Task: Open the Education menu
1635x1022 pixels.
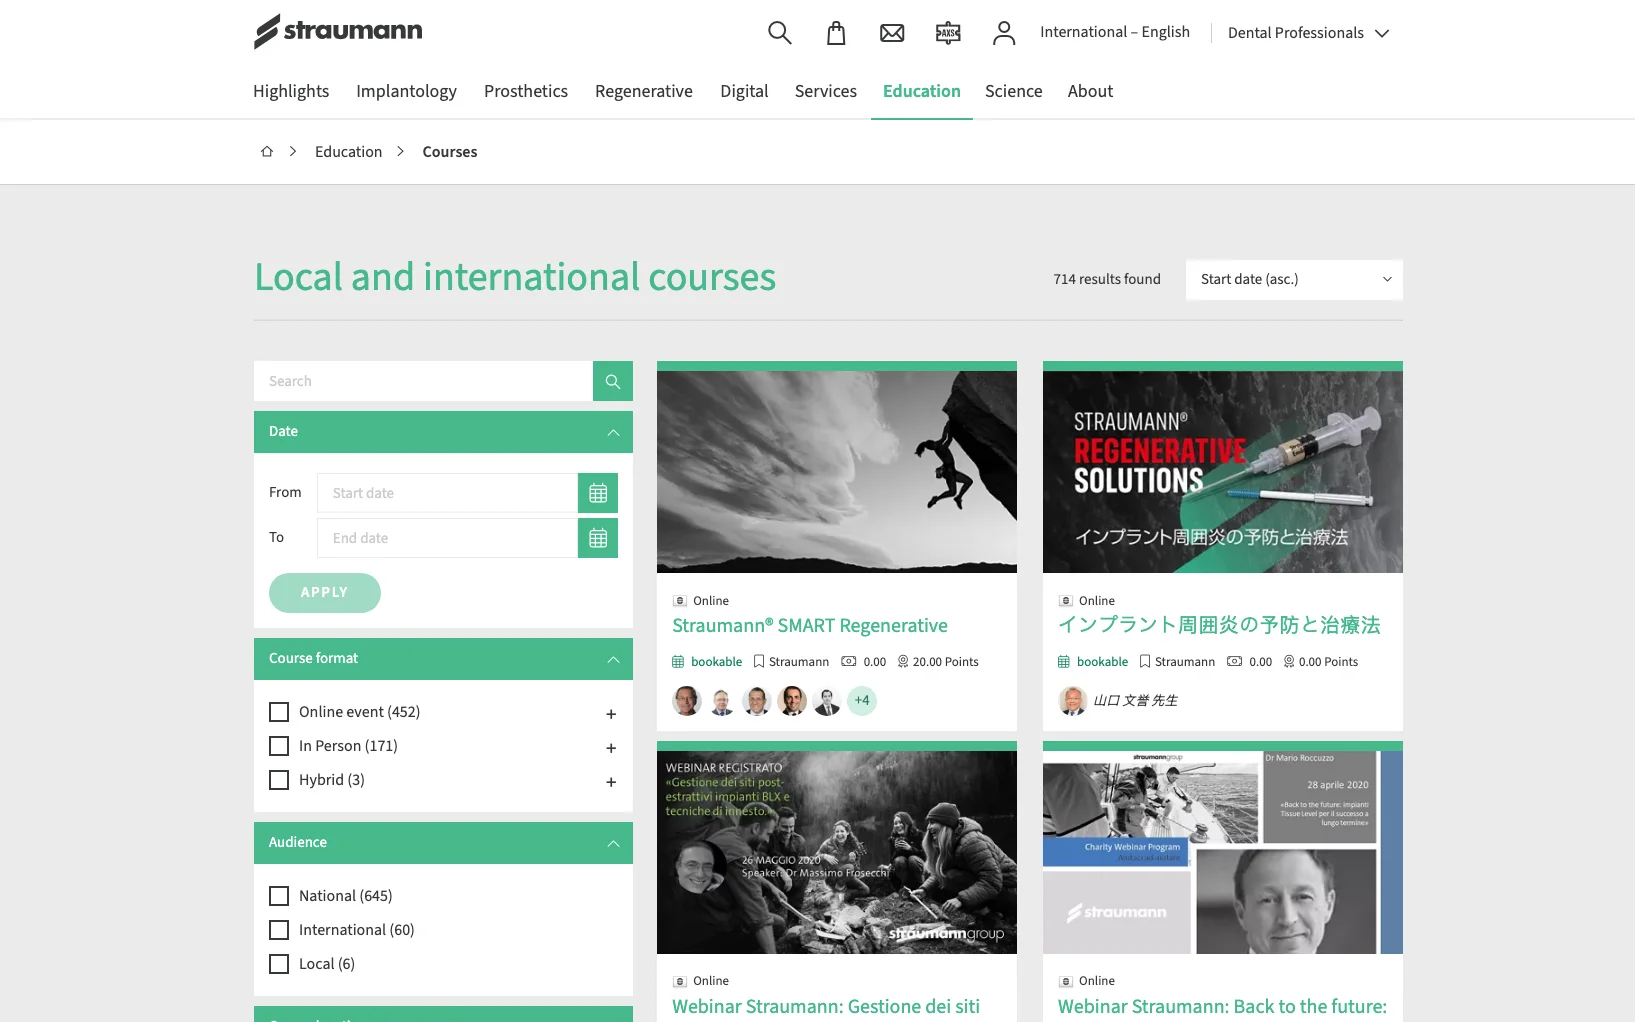Action: 922,91
